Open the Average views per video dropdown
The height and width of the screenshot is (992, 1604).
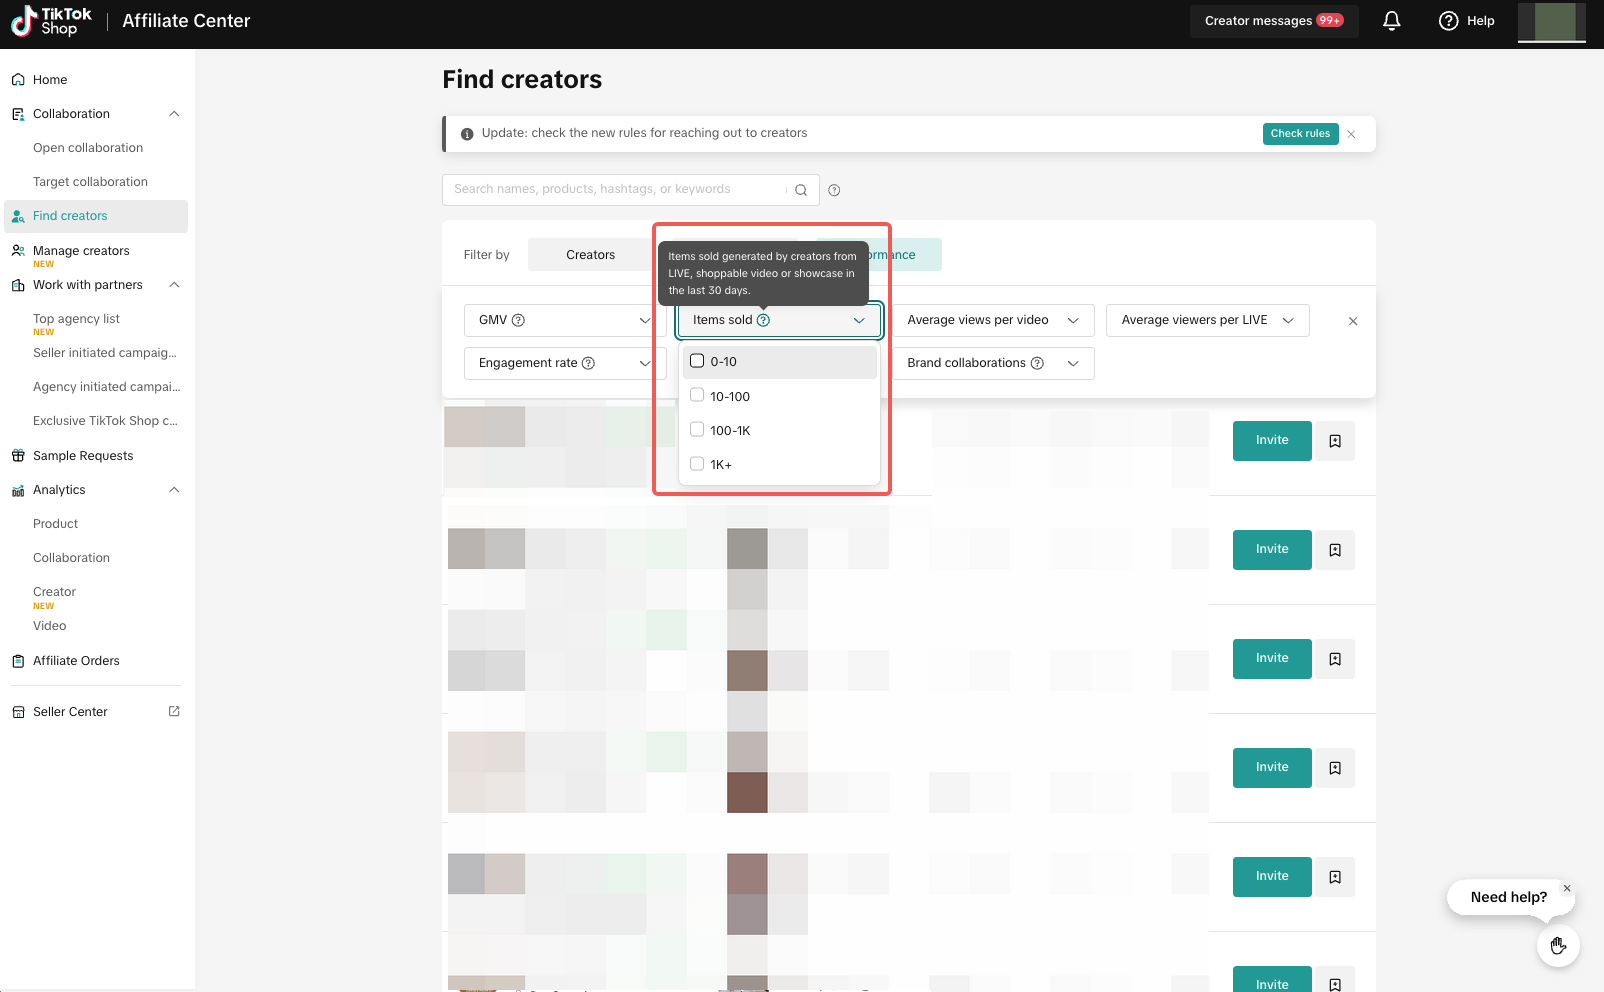[x=992, y=320]
